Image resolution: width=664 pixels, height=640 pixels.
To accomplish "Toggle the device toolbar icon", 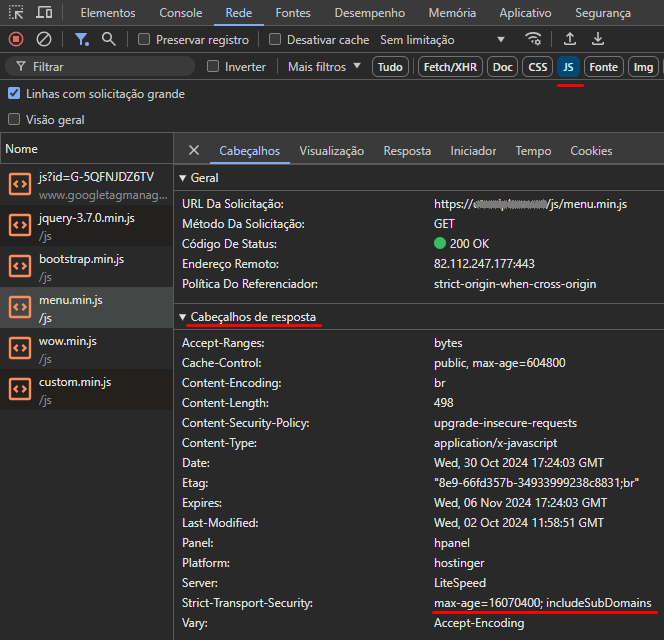I will pyautogui.click(x=45, y=13).
